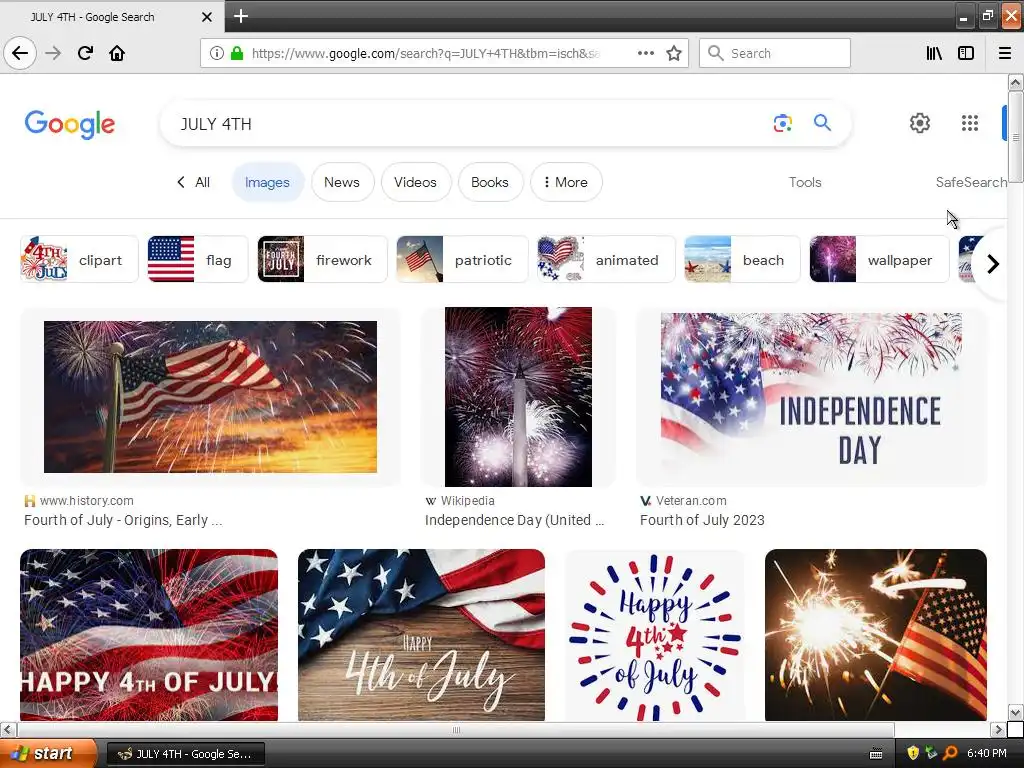Image resolution: width=1024 pixels, height=768 pixels.
Task: Open Firefox library bookshelf icon
Action: pyautogui.click(x=934, y=54)
